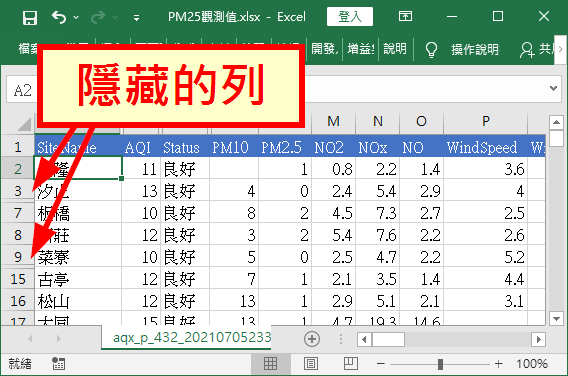Zoom out with the minus button
The width and height of the screenshot is (568, 376).
[380, 363]
